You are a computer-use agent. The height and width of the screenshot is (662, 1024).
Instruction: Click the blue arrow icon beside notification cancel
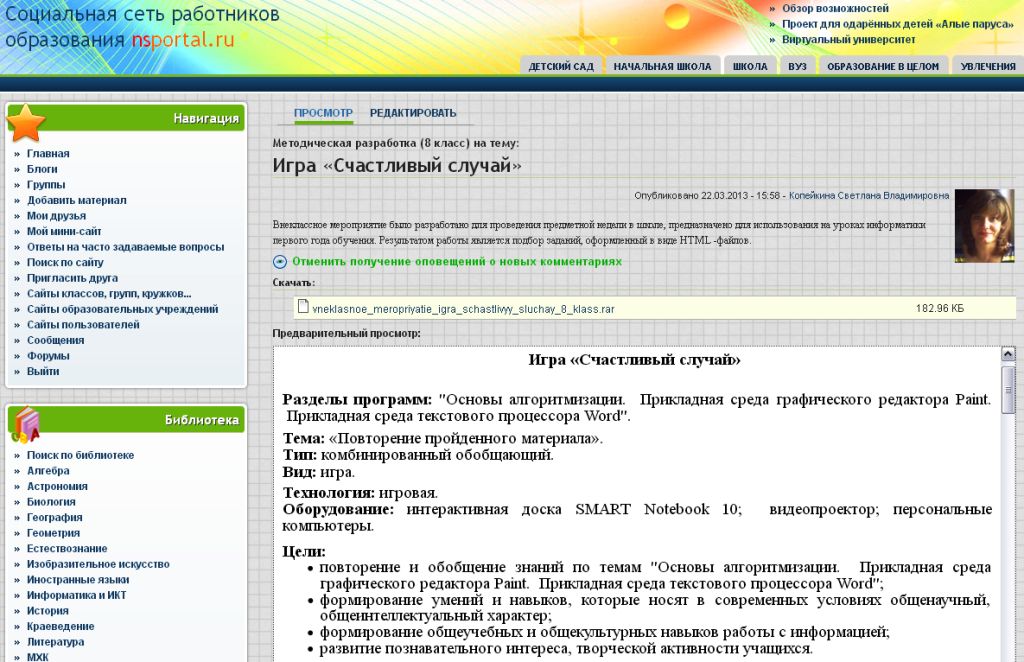coord(280,262)
